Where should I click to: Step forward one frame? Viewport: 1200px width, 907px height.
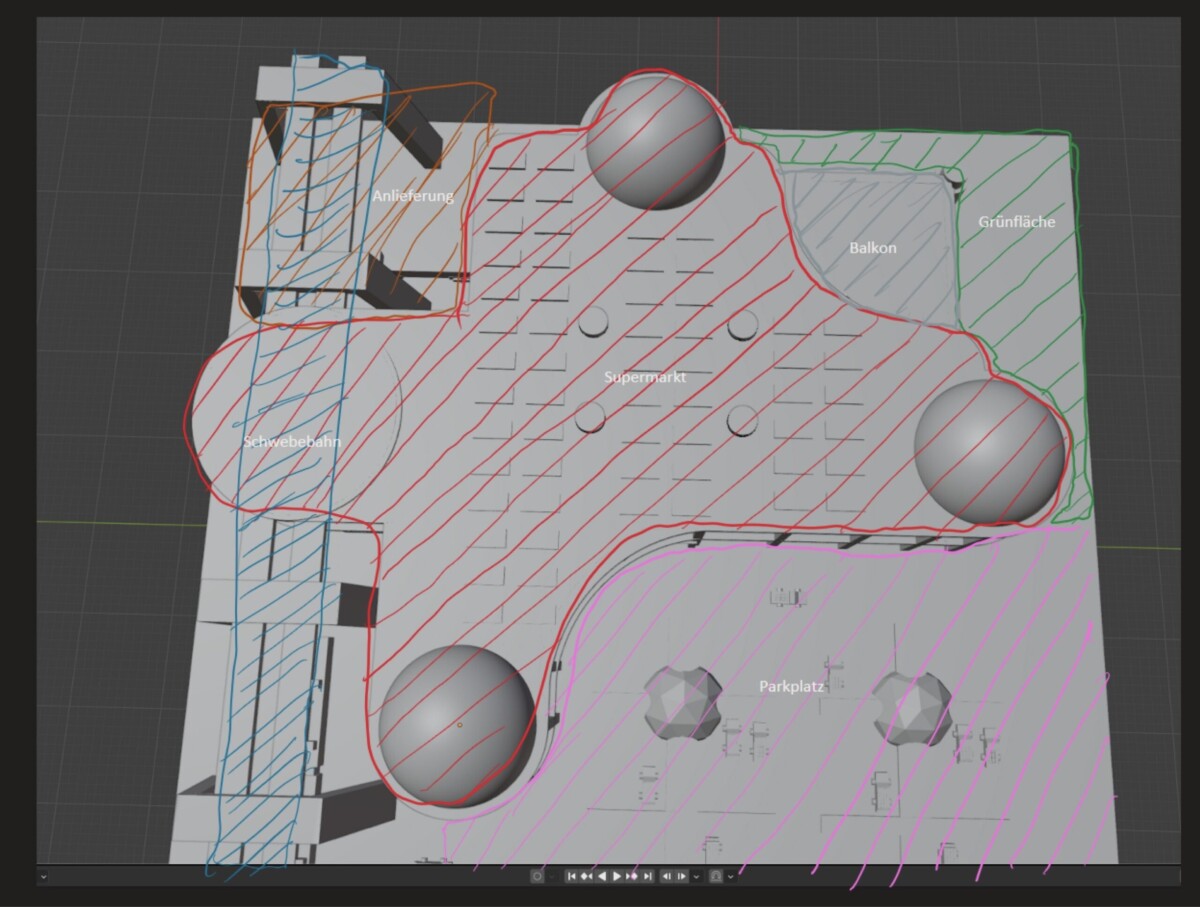(x=682, y=876)
